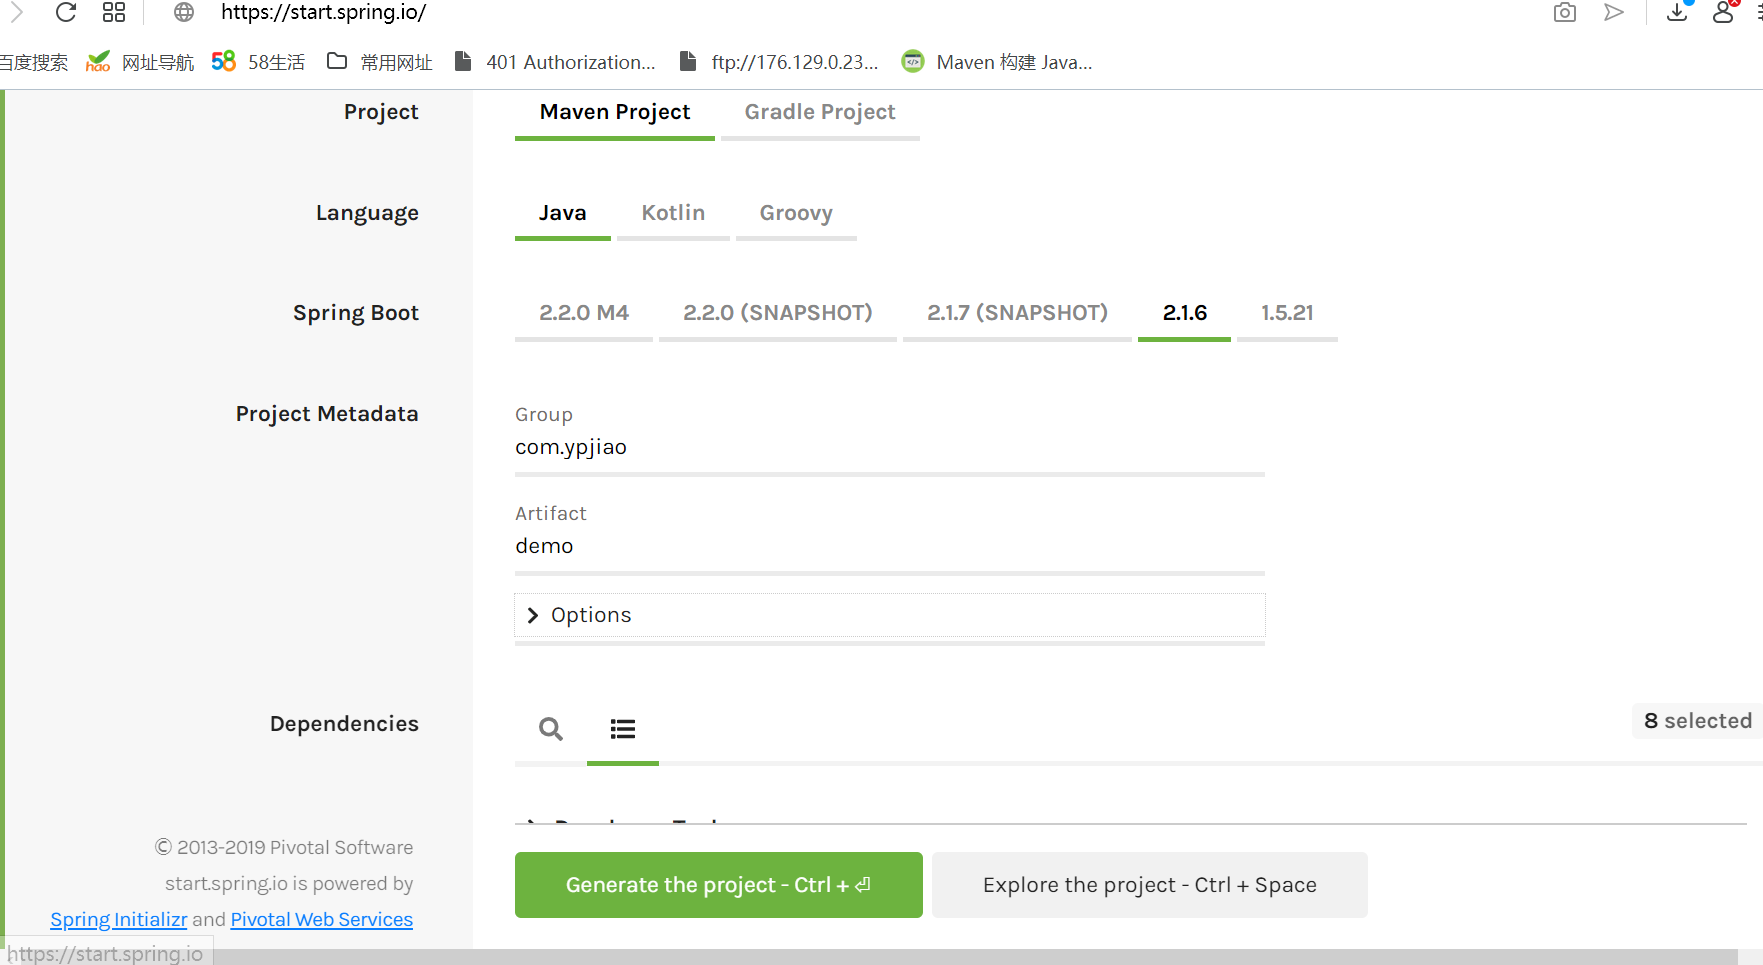The width and height of the screenshot is (1763, 965).
Task: Open the 百度搜索 bookmark
Action: tap(34, 62)
